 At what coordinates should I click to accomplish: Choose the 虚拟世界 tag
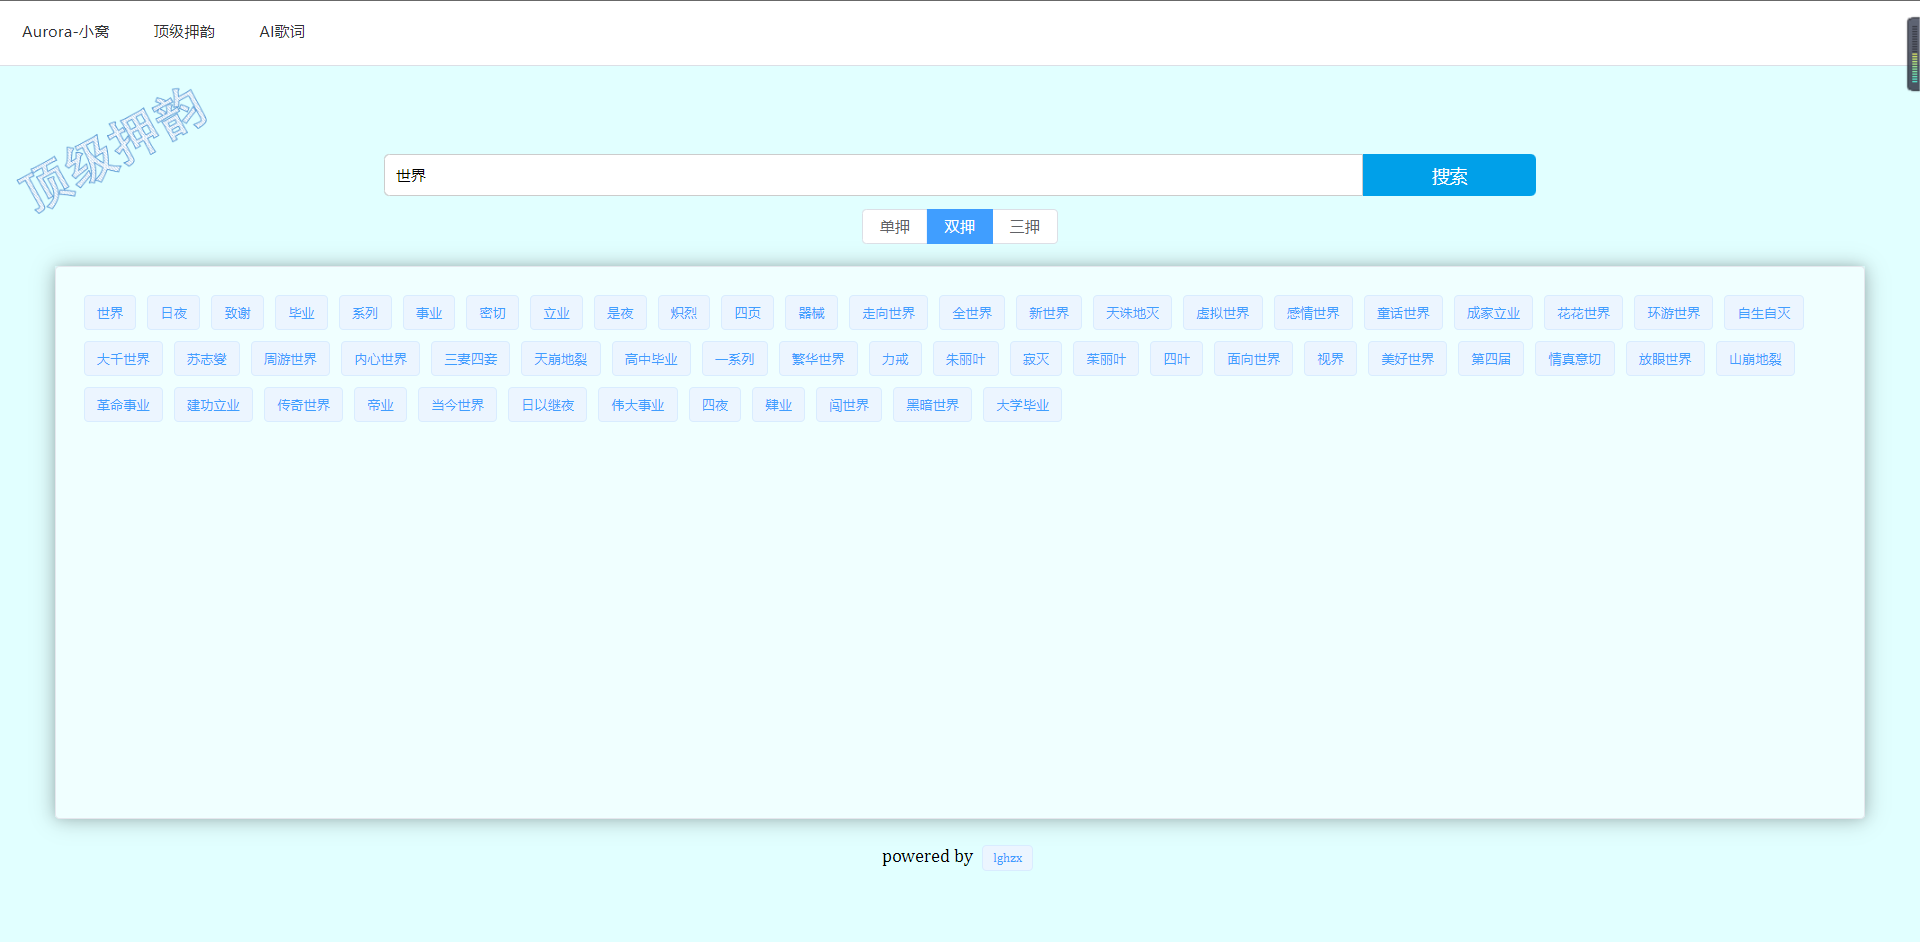pos(1223,313)
